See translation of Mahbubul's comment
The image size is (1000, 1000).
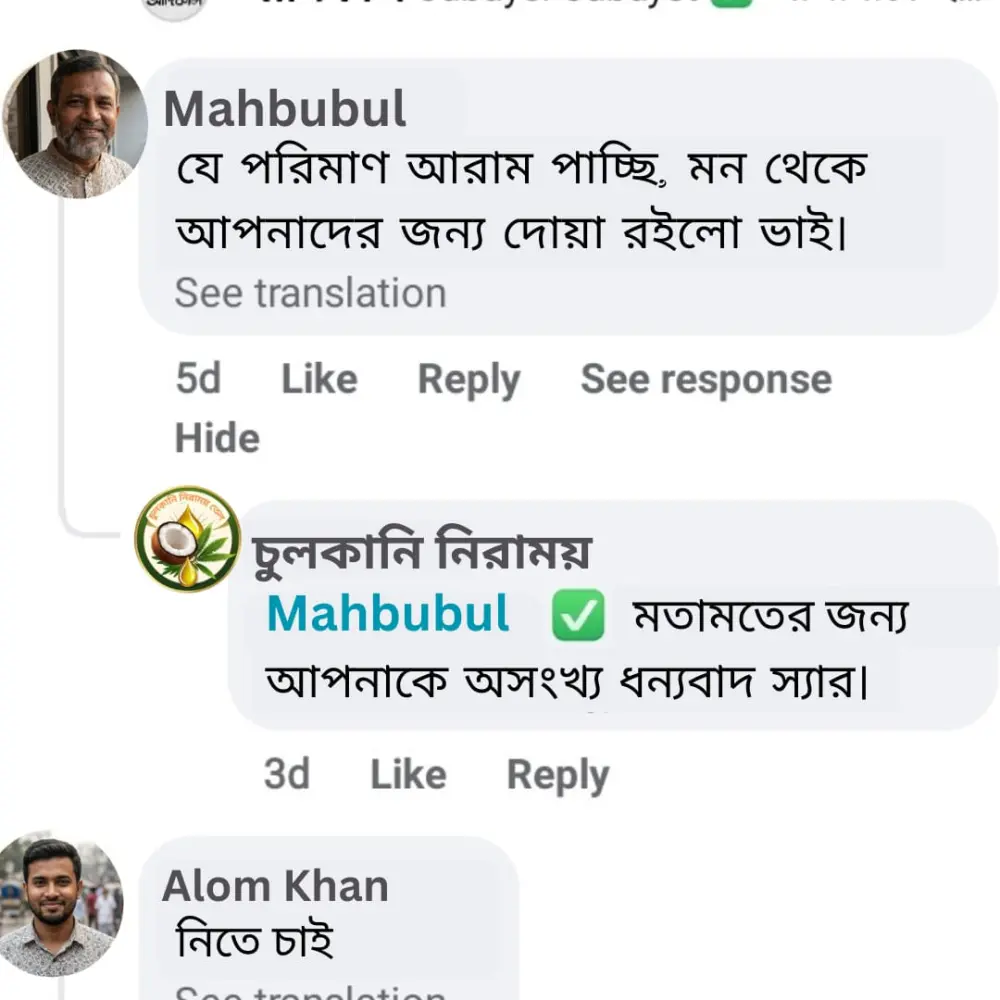(310, 293)
